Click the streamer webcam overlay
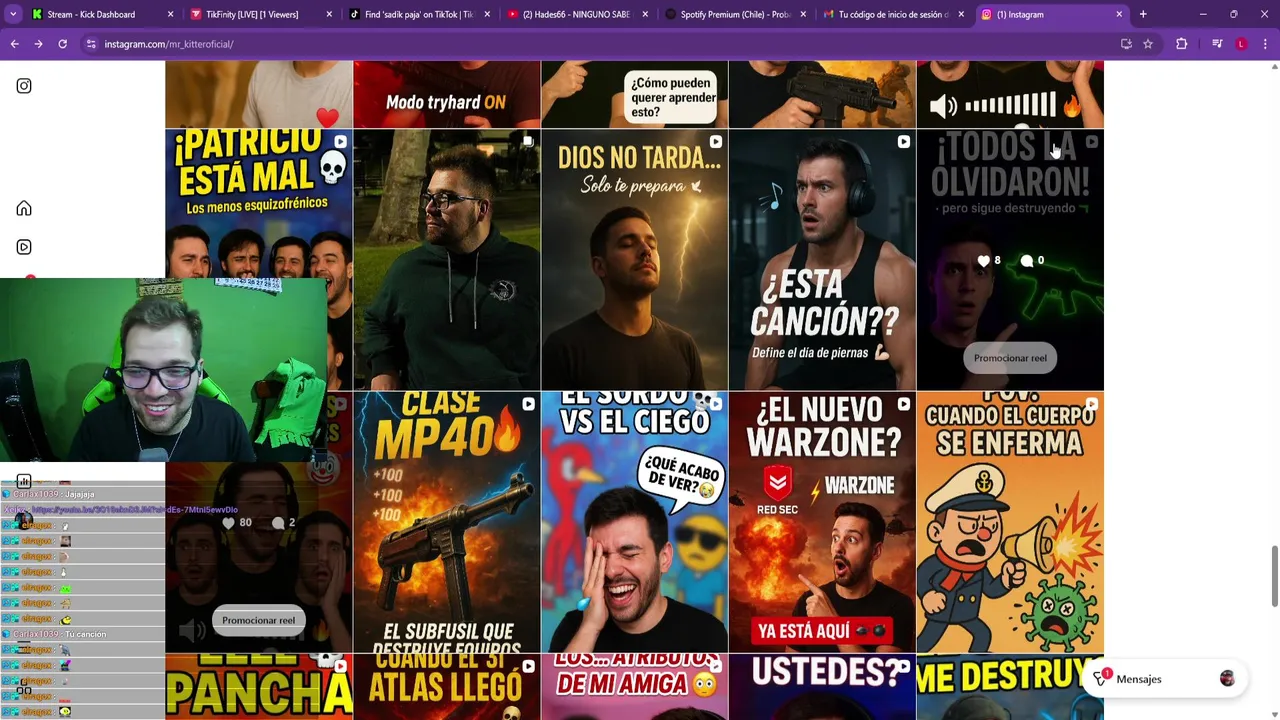Image resolution: width=1280 pixels, height=720 pixels. point(164,370)
